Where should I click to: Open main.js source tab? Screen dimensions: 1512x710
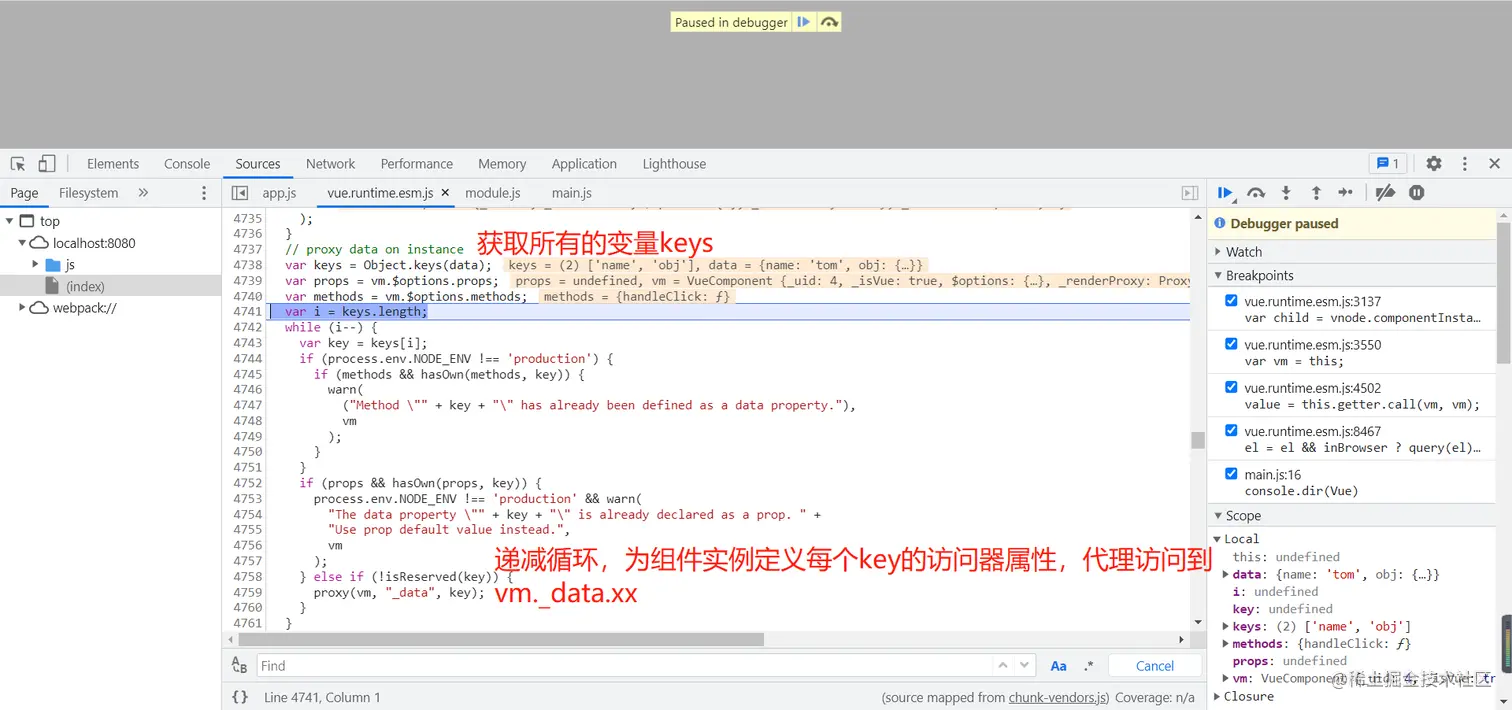point(572,193)
